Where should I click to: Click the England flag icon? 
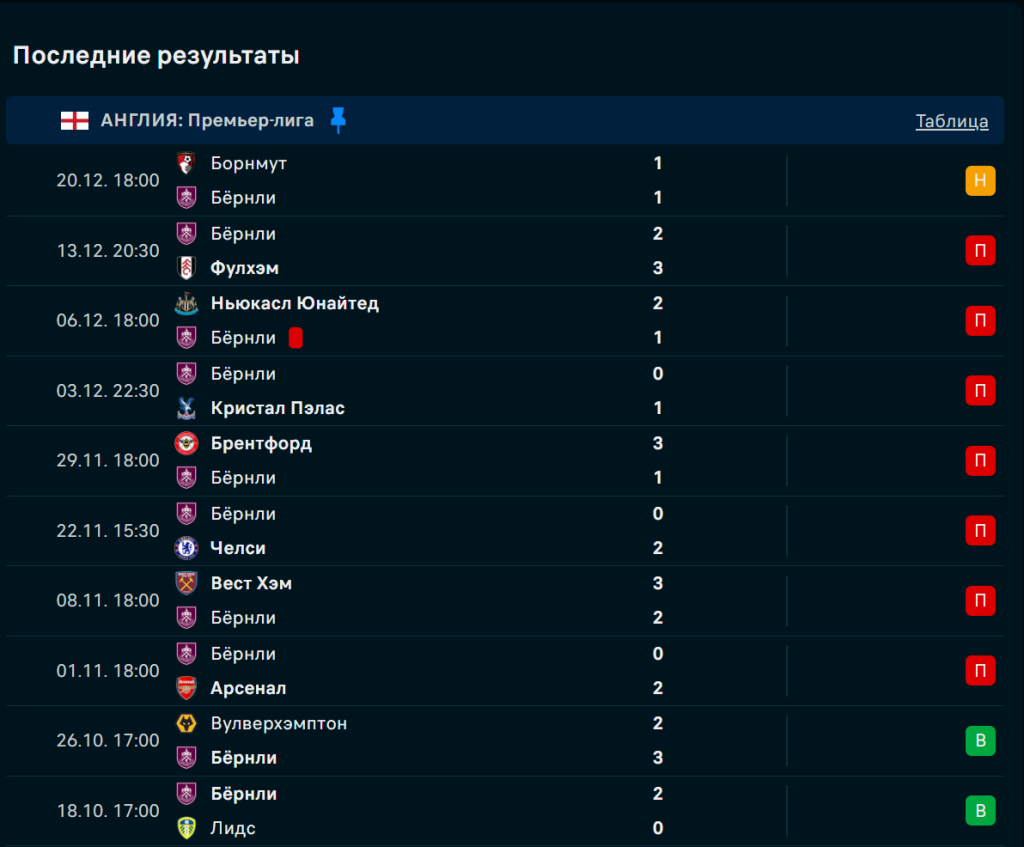74,121
